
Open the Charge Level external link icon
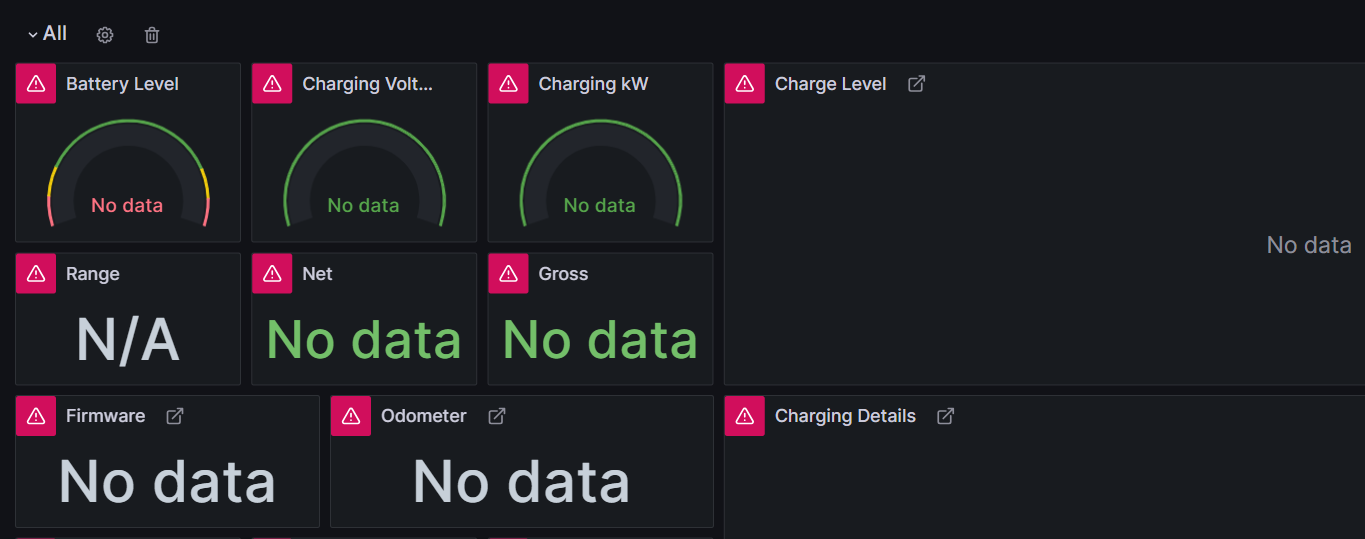tap(916, 84)
